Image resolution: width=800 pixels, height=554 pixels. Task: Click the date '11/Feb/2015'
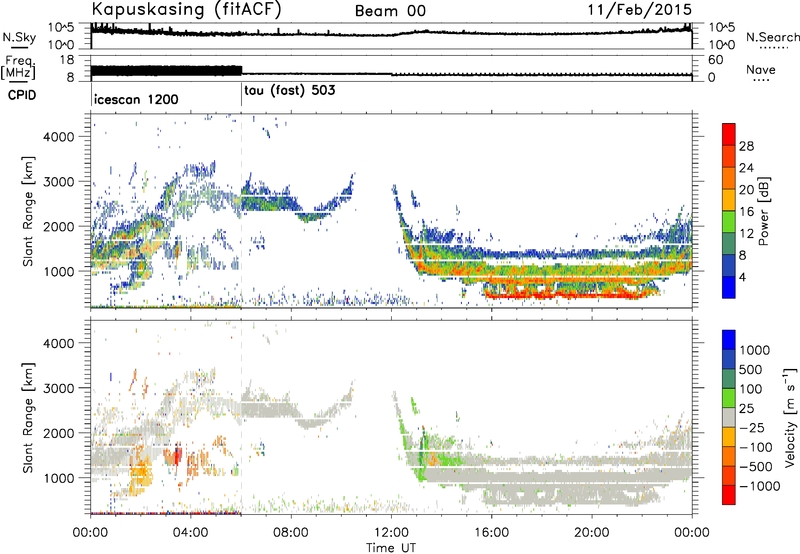(640, 9)
